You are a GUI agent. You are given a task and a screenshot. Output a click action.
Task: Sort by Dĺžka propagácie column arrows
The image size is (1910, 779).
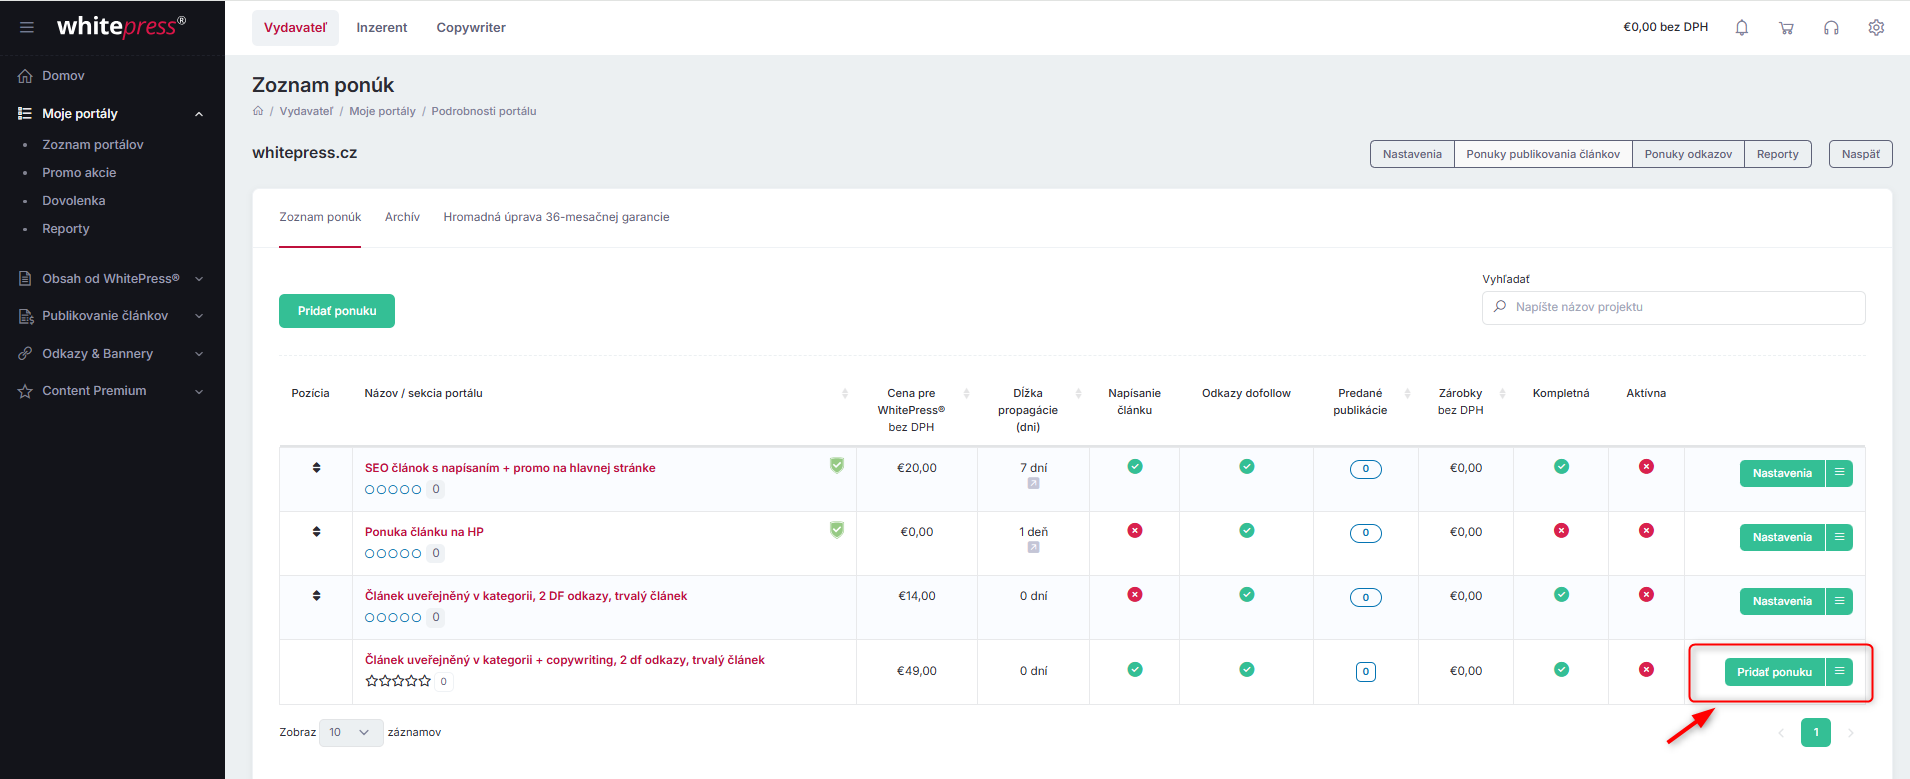pyautogui.click(x=1078, y=393)
